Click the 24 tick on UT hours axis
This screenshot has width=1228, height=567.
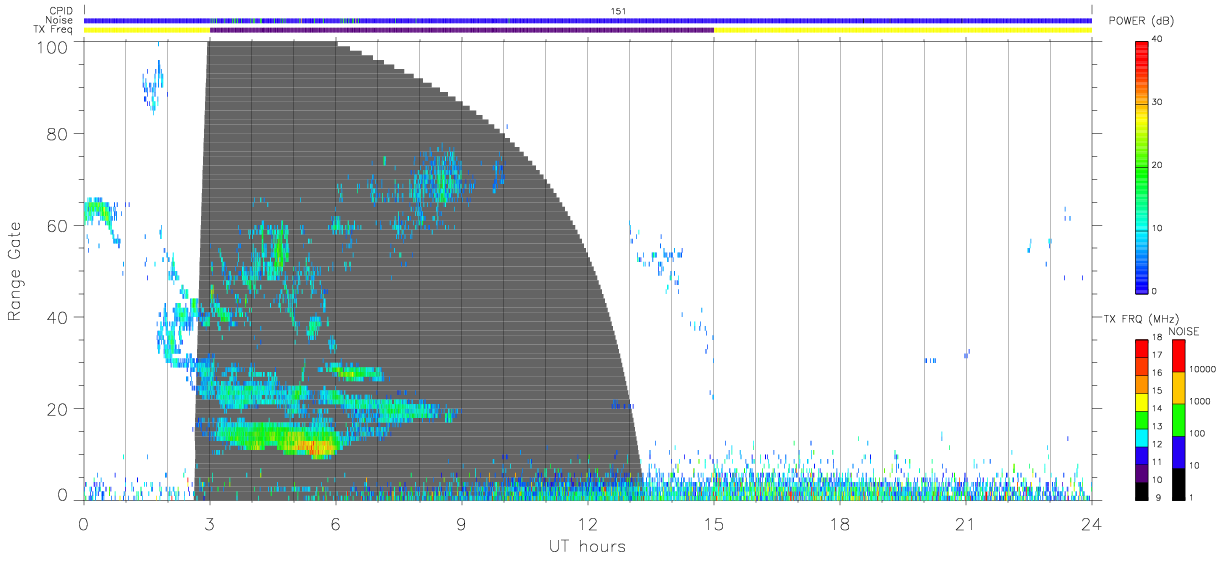tap(1091, 523)
